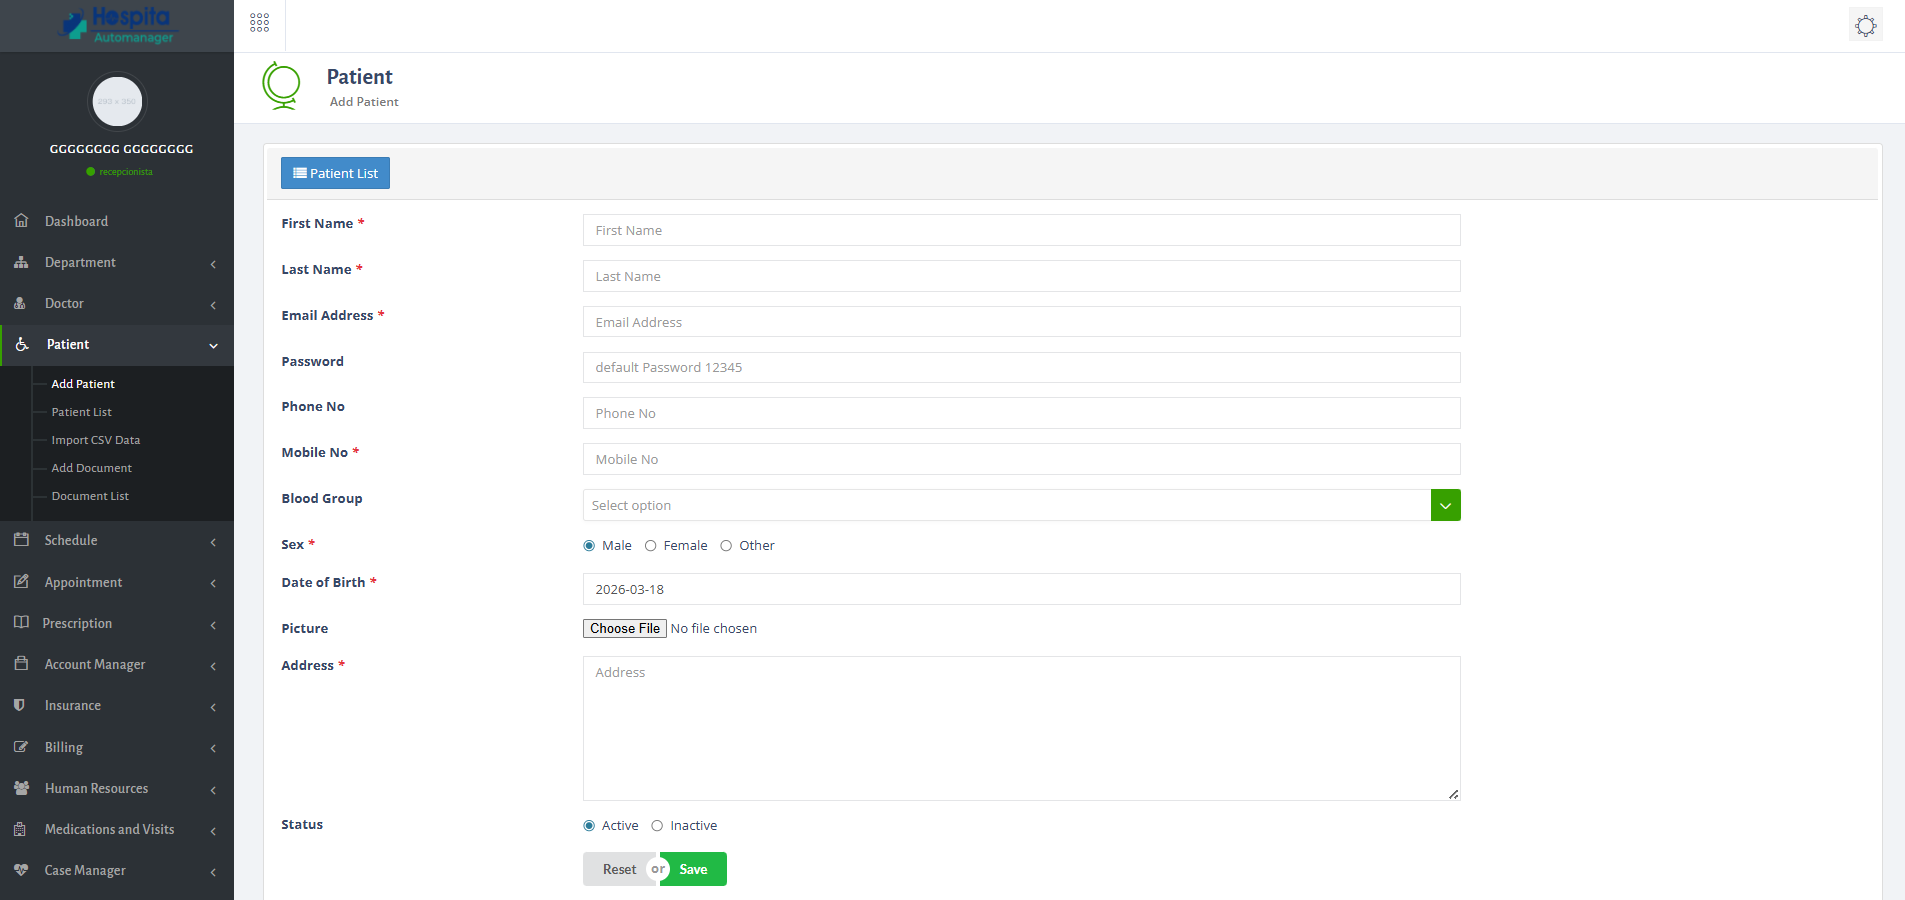
Task: Click the Human Resources people icon
Action: click(22, 788)
